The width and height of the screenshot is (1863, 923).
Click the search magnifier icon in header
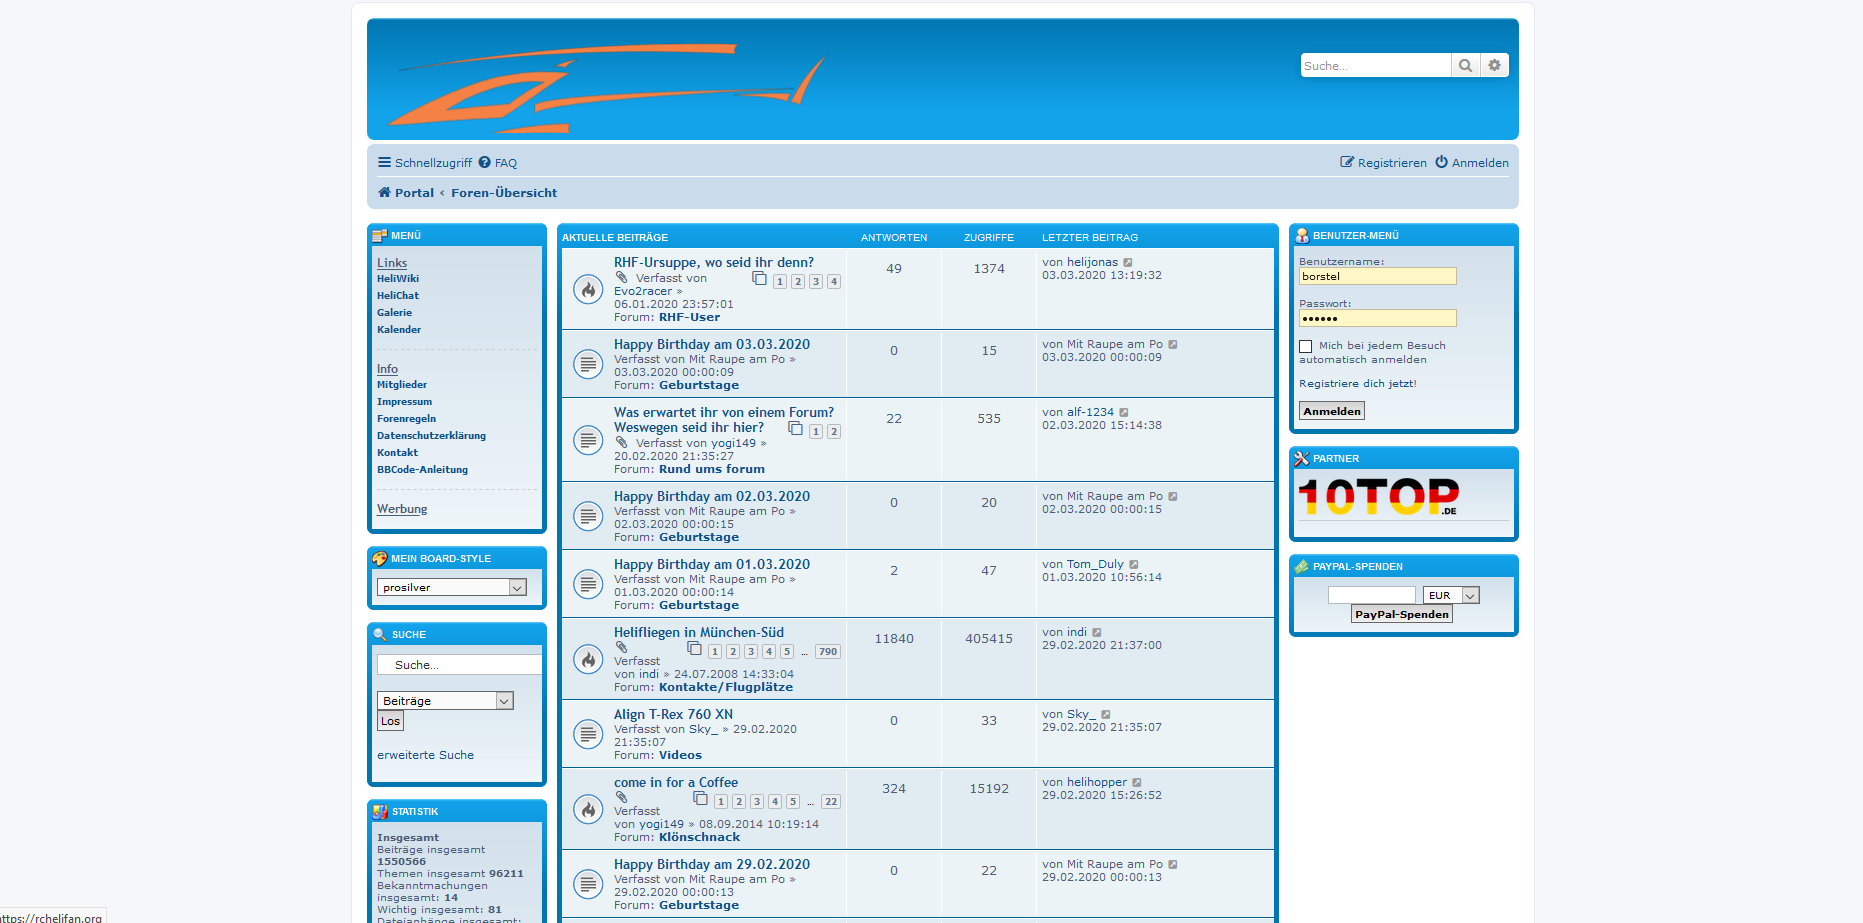(1465, 66)
